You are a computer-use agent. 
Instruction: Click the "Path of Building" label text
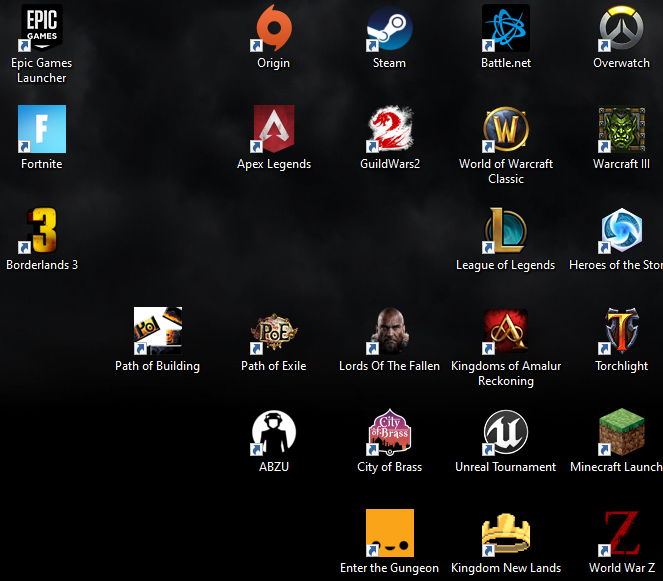[x=157, y=366]
